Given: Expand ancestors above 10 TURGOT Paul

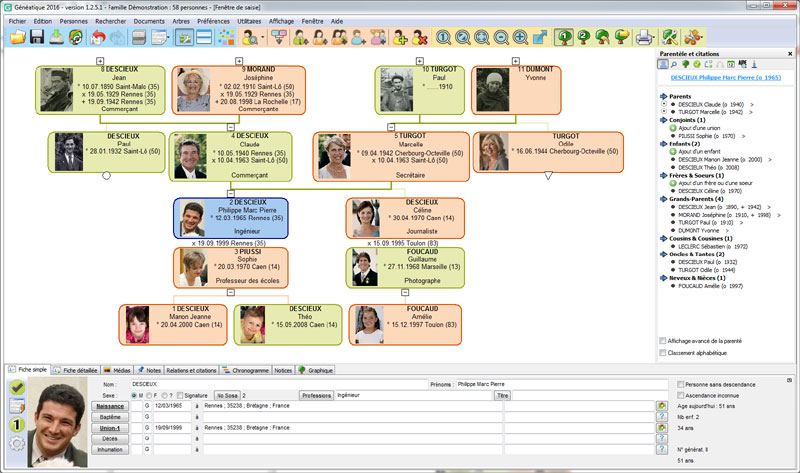Looking at the screenshot, I should (x=419, y=61).
